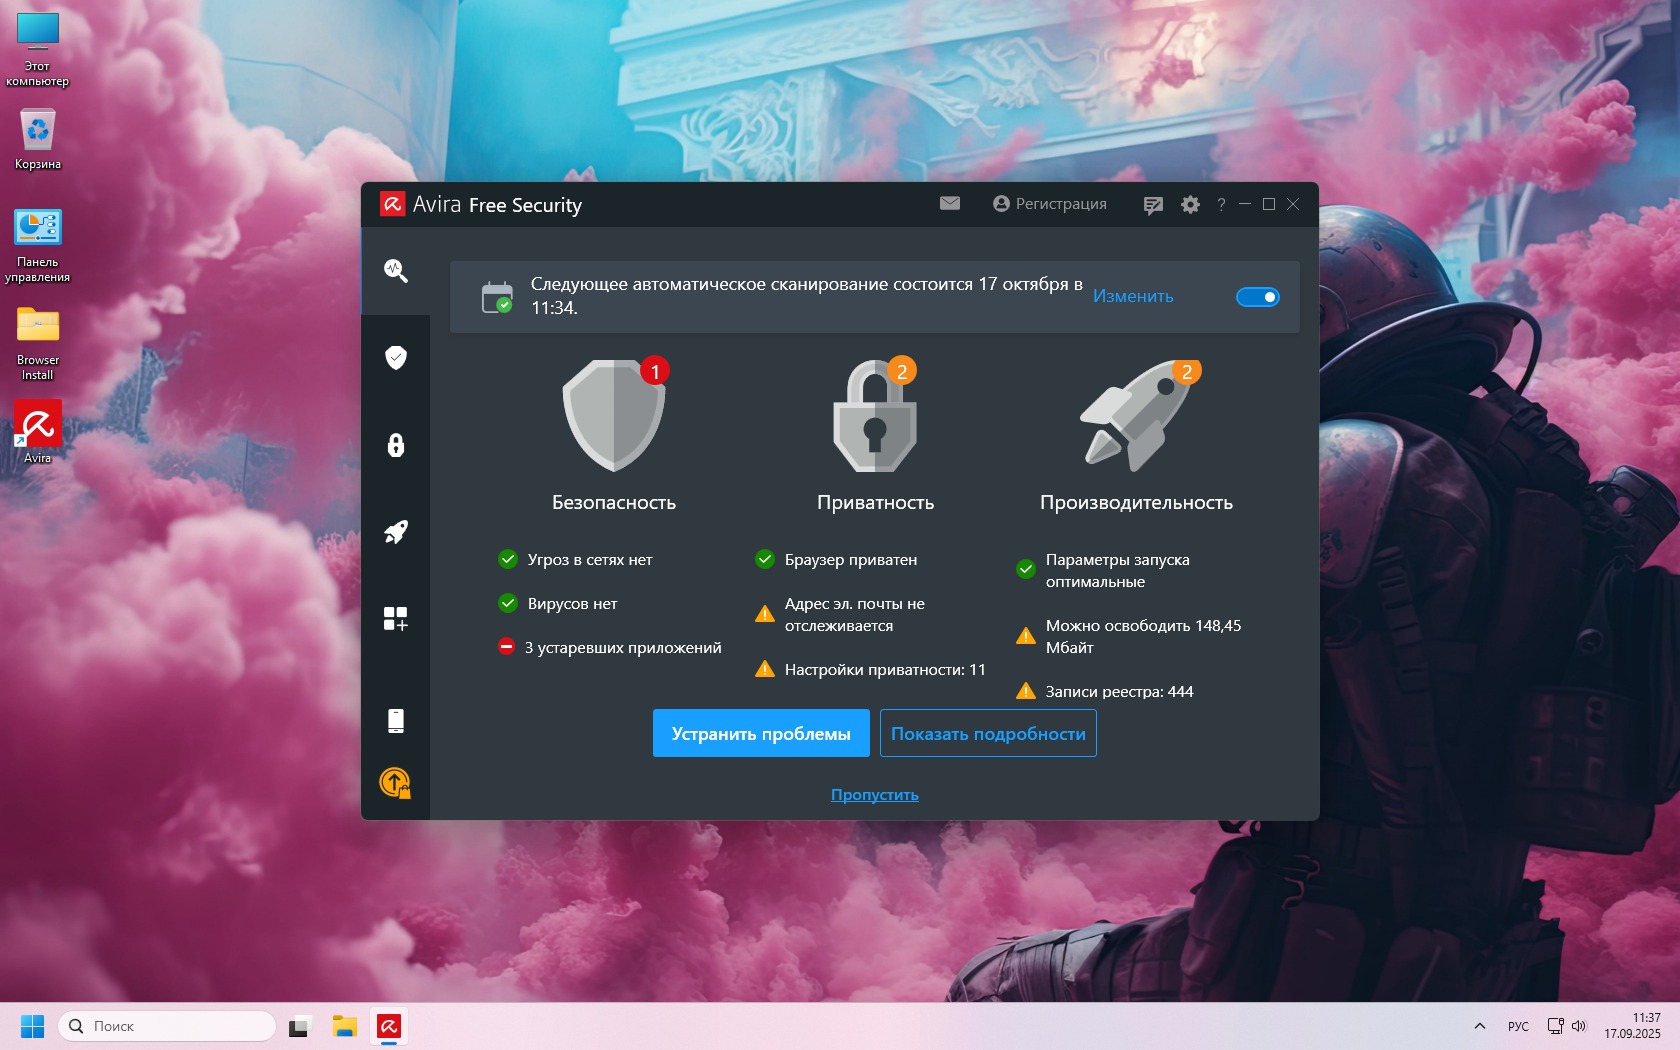This screenshot has width=1680, height=1050.
Task: Click the Регистрация account link
Action: pos(1050,204)
